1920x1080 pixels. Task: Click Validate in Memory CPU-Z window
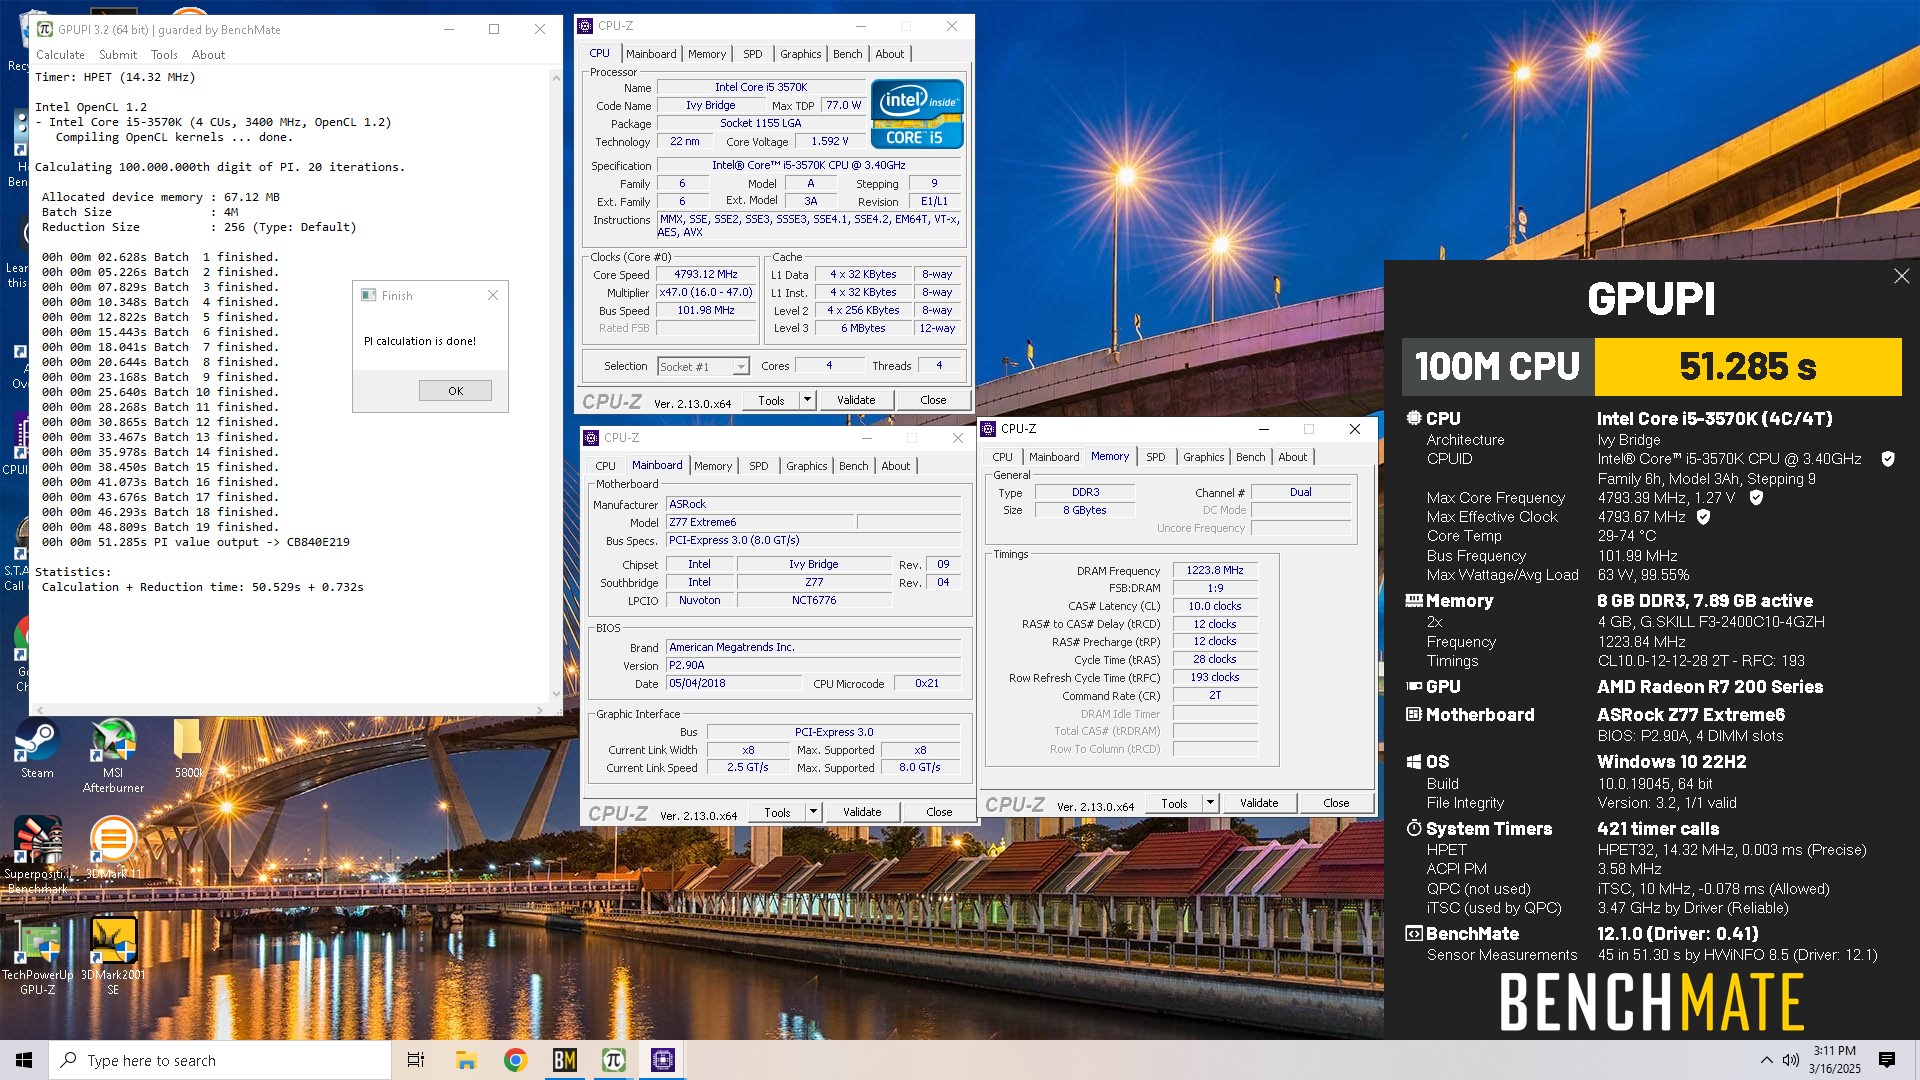1259,803
